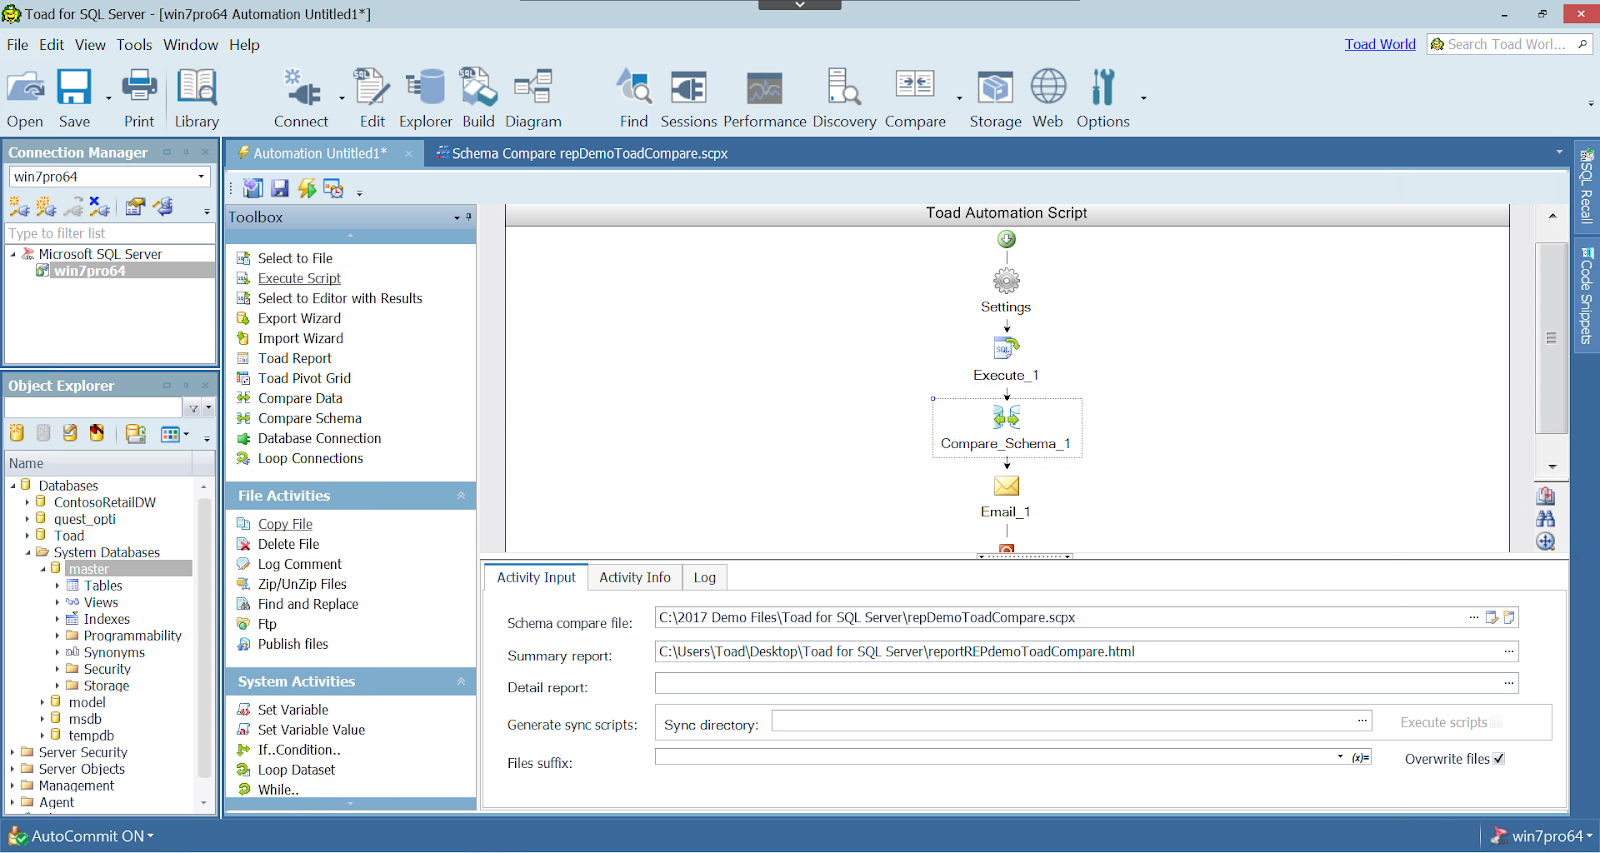Click the Search Toad World field
Image resolution: width=1600 pixels, height=853 pixels.
tap(1508, 44)
